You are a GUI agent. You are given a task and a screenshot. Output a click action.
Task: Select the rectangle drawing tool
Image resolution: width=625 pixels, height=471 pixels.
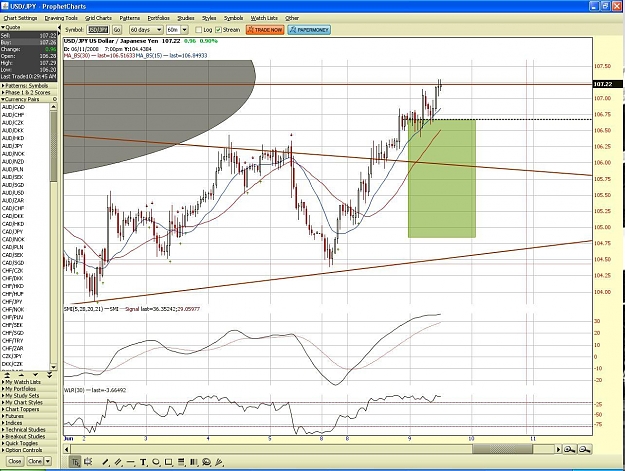pos(168,462)
